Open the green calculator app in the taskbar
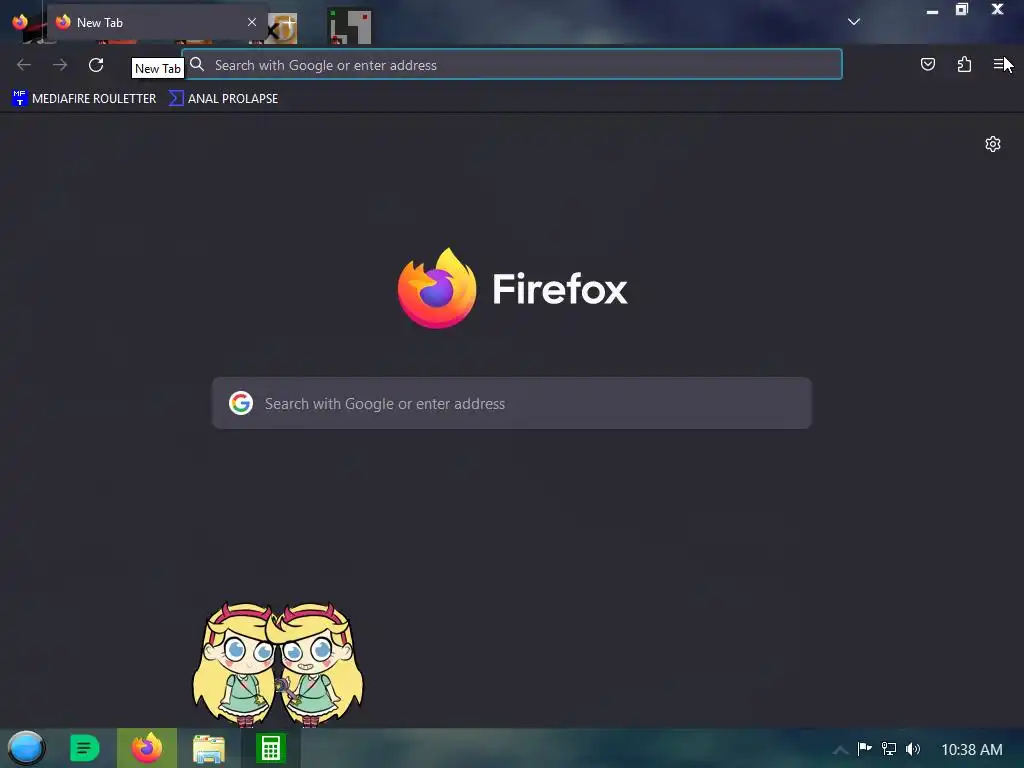The image size is (1024, 768). pos(271,748)
